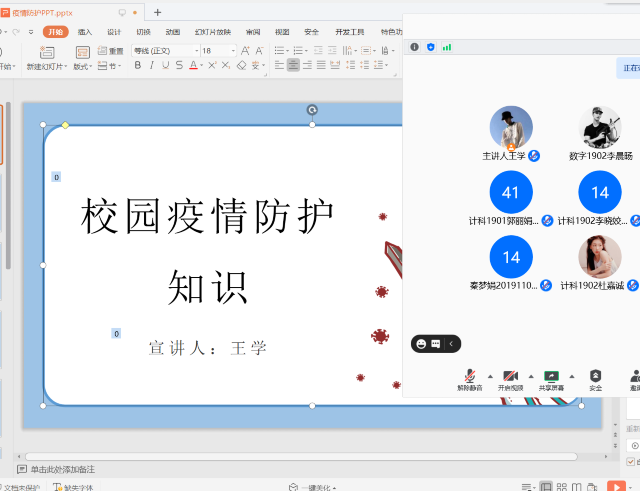The width and height of the screenshot is (640, 491).
Task: Switch to the 设计 tab
Action: tap(114, 32)
